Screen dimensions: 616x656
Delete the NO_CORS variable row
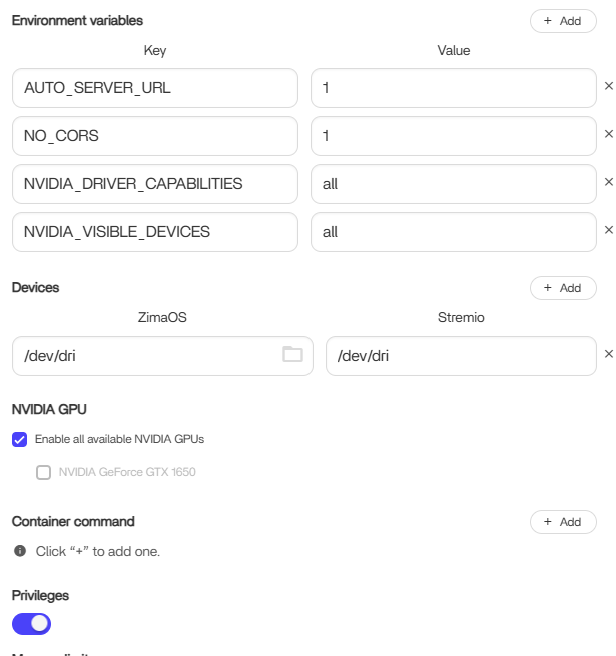tap(608, 135)
